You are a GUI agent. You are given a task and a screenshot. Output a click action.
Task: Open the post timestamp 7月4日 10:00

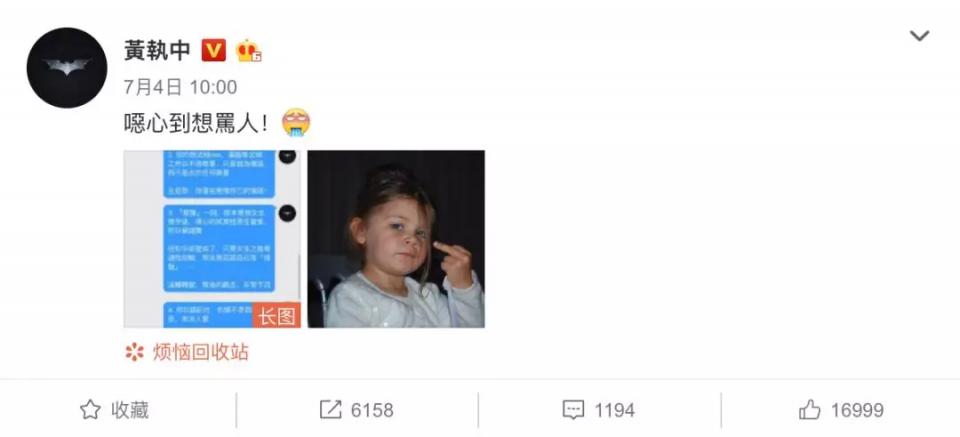[181, 87]
